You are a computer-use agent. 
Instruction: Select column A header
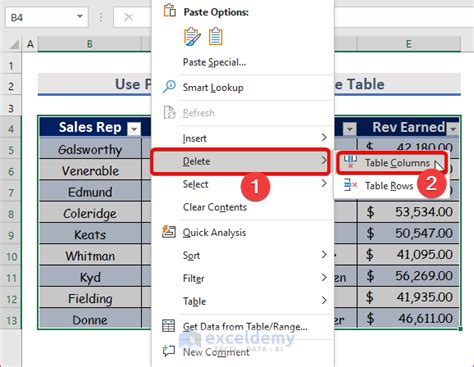pyautogui.click(x=30, y=44)
